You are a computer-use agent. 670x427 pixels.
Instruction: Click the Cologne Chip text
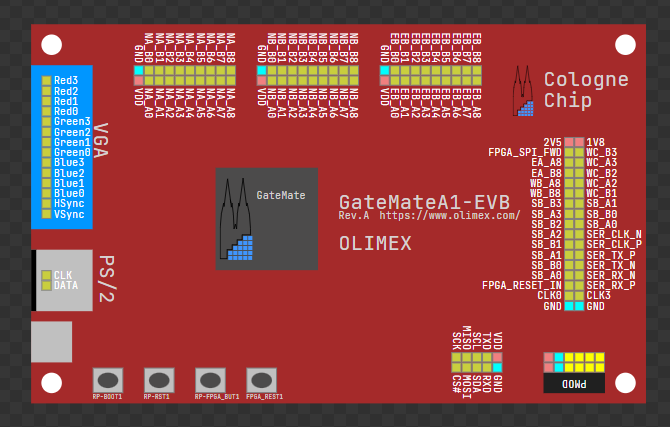click(586, 91)
